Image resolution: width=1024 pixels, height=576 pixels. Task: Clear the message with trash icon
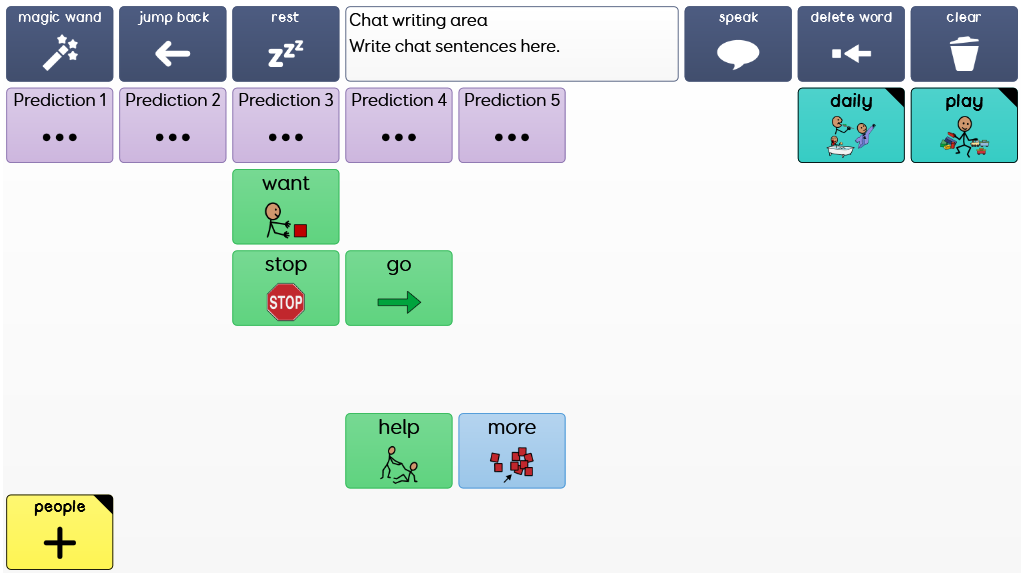tap(964, 44)
